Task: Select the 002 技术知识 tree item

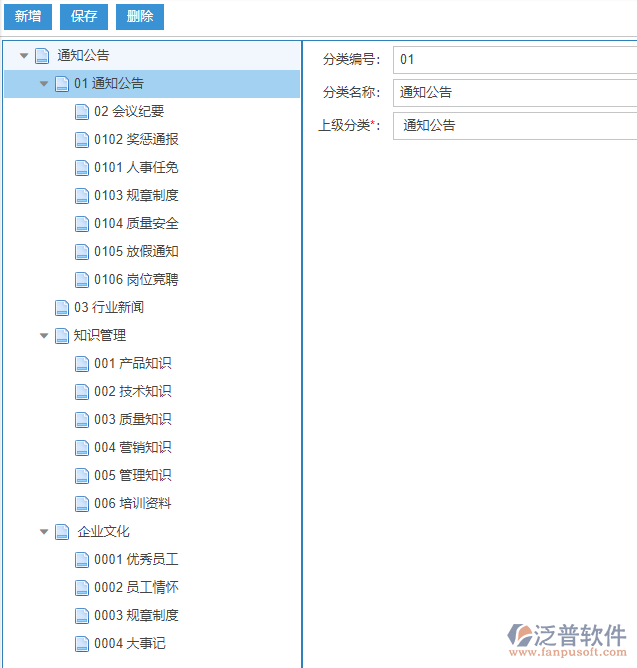Action: 132,392
